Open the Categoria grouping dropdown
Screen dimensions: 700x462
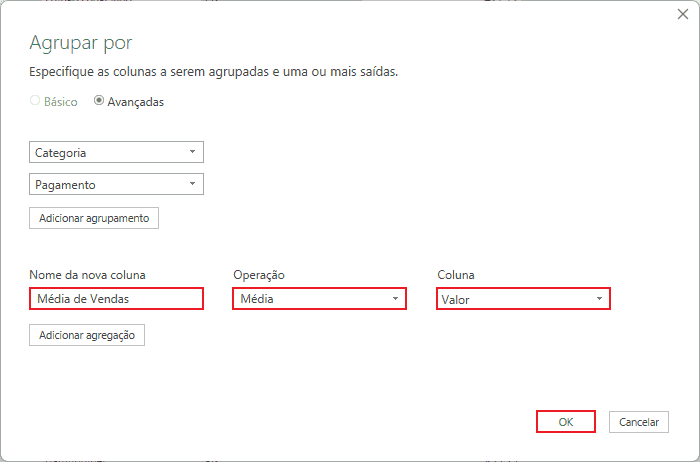[116, 152]
